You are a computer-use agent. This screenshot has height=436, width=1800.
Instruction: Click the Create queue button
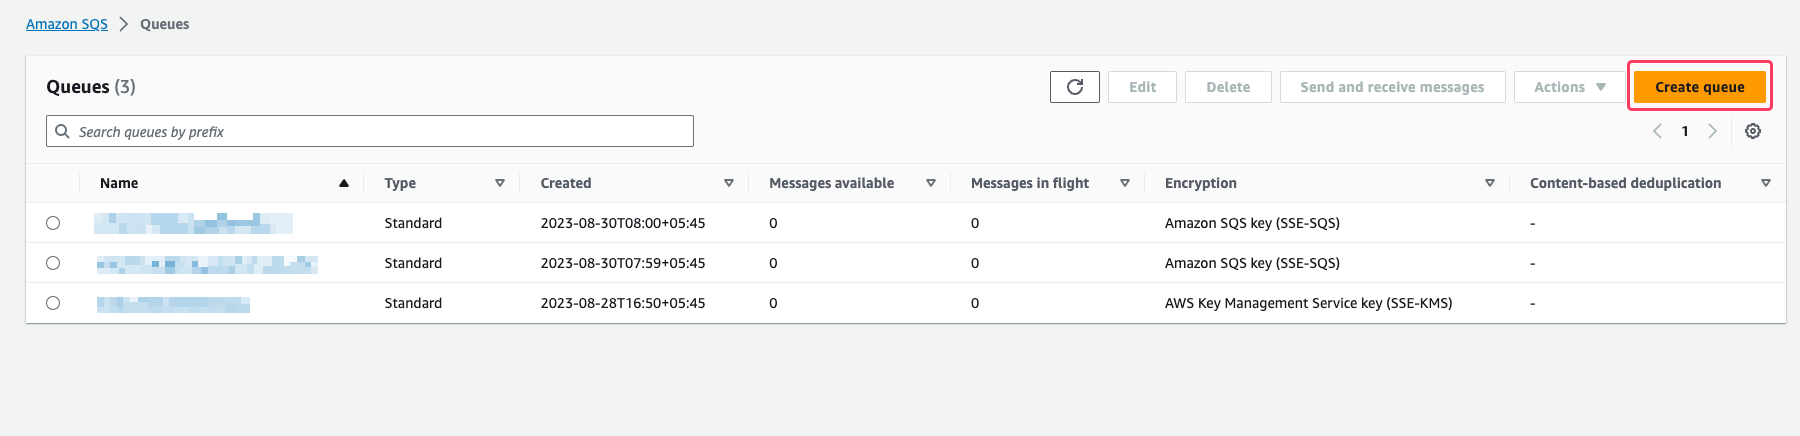pos(1700,87)
